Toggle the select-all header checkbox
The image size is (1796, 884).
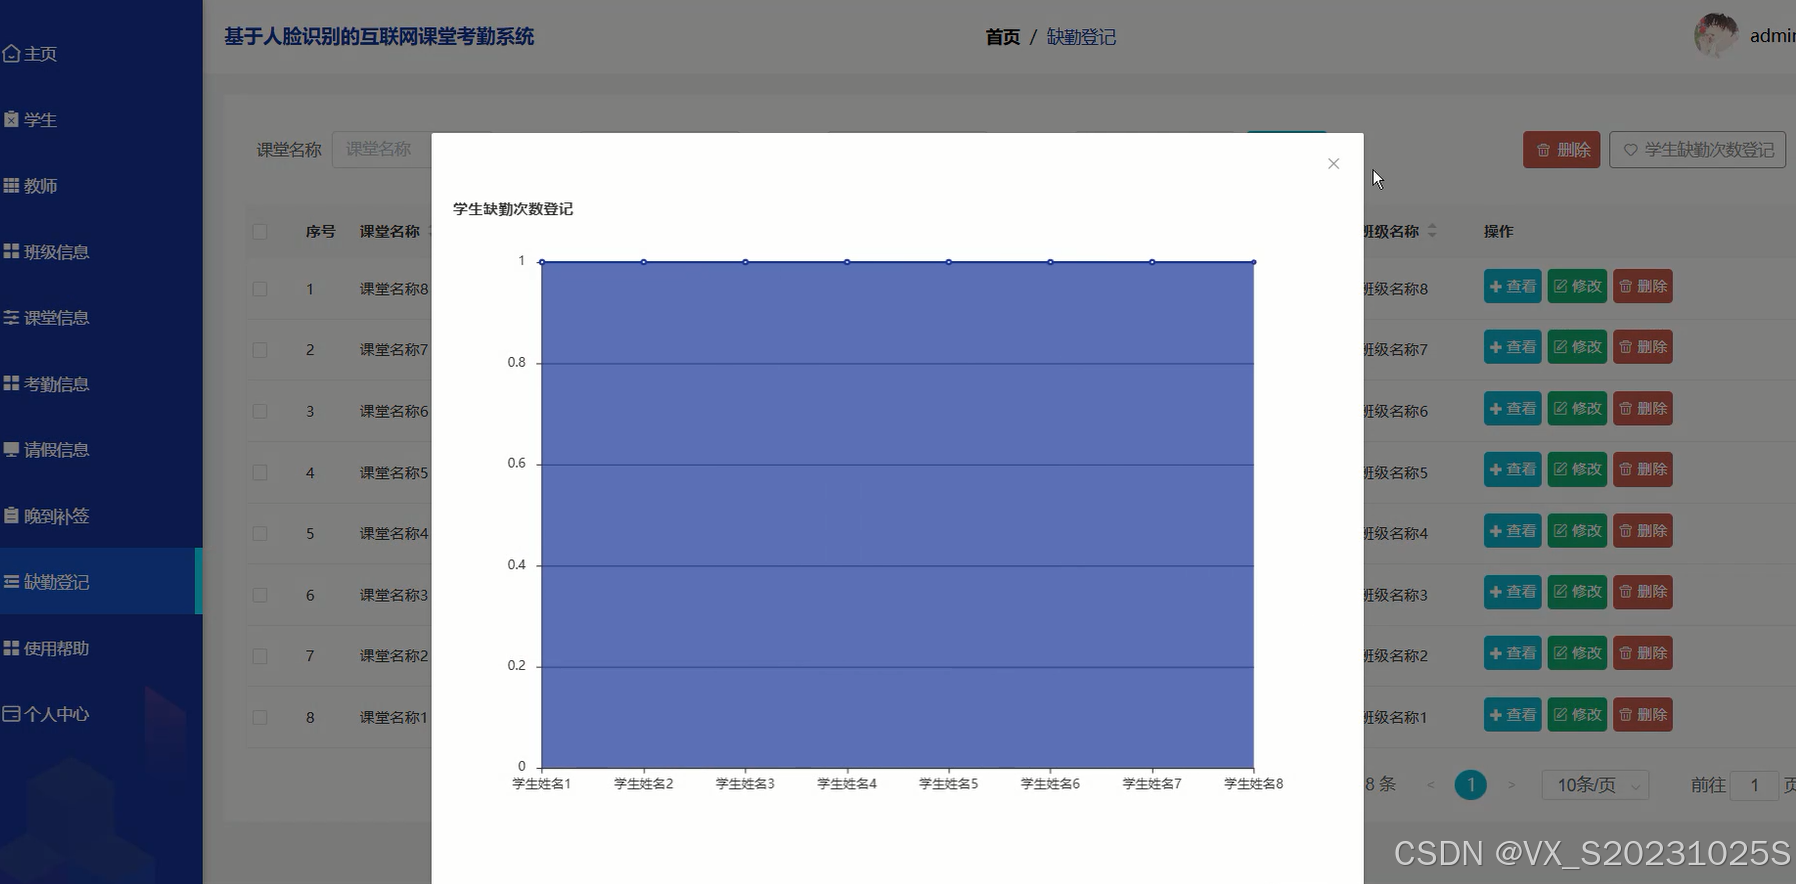tap(260, 232)
